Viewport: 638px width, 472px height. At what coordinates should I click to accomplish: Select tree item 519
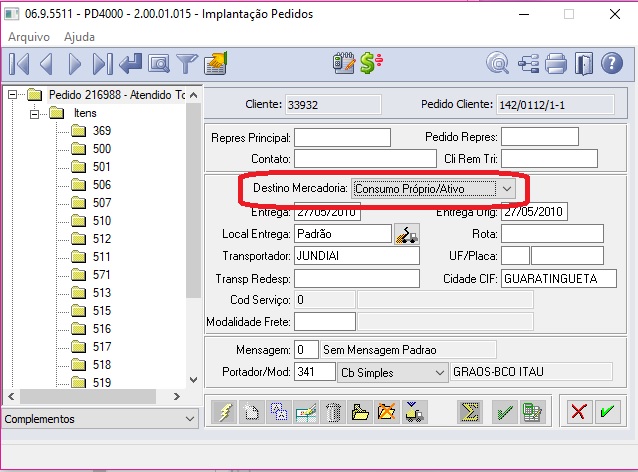point(102,382)
